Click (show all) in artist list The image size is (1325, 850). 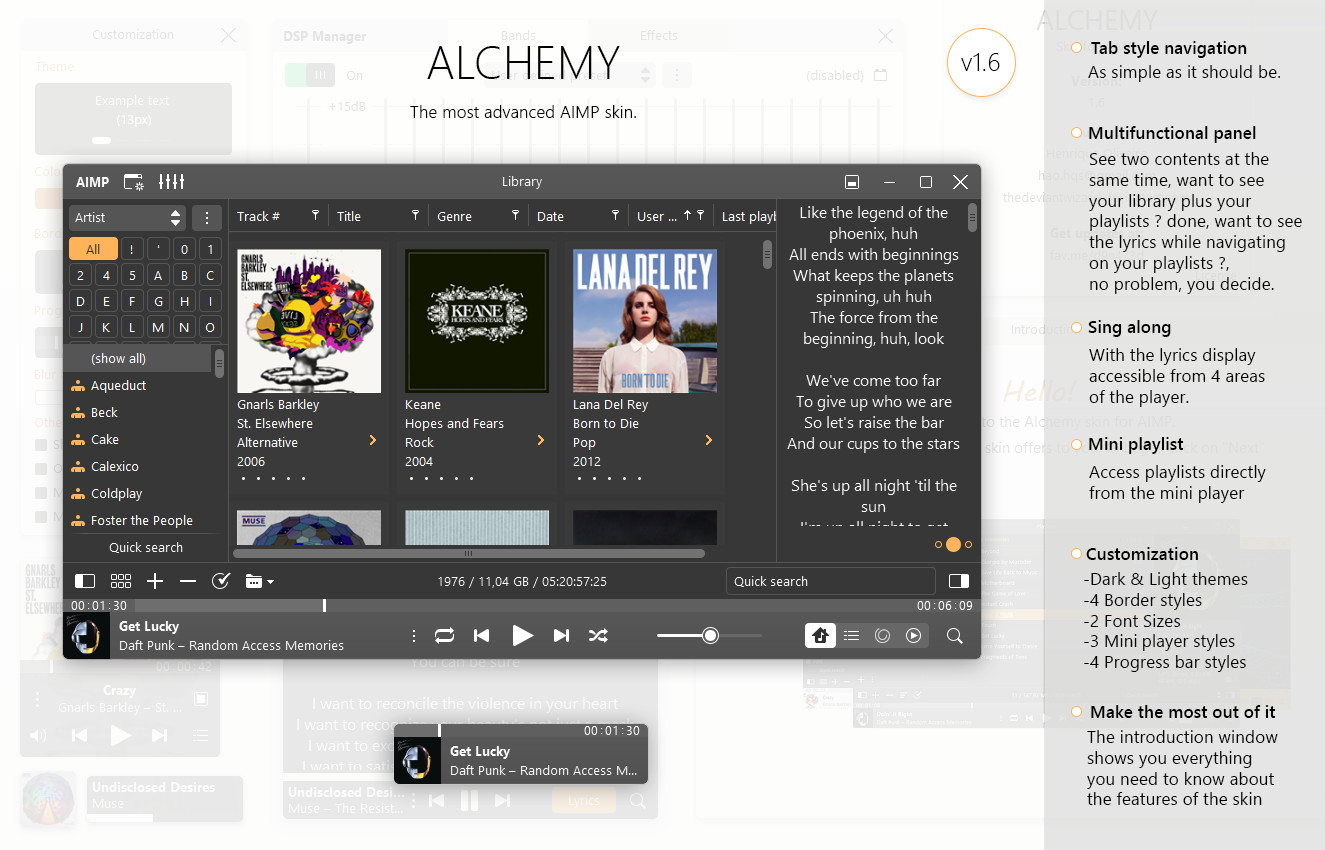pyautogui.click(x=138, y=358)
